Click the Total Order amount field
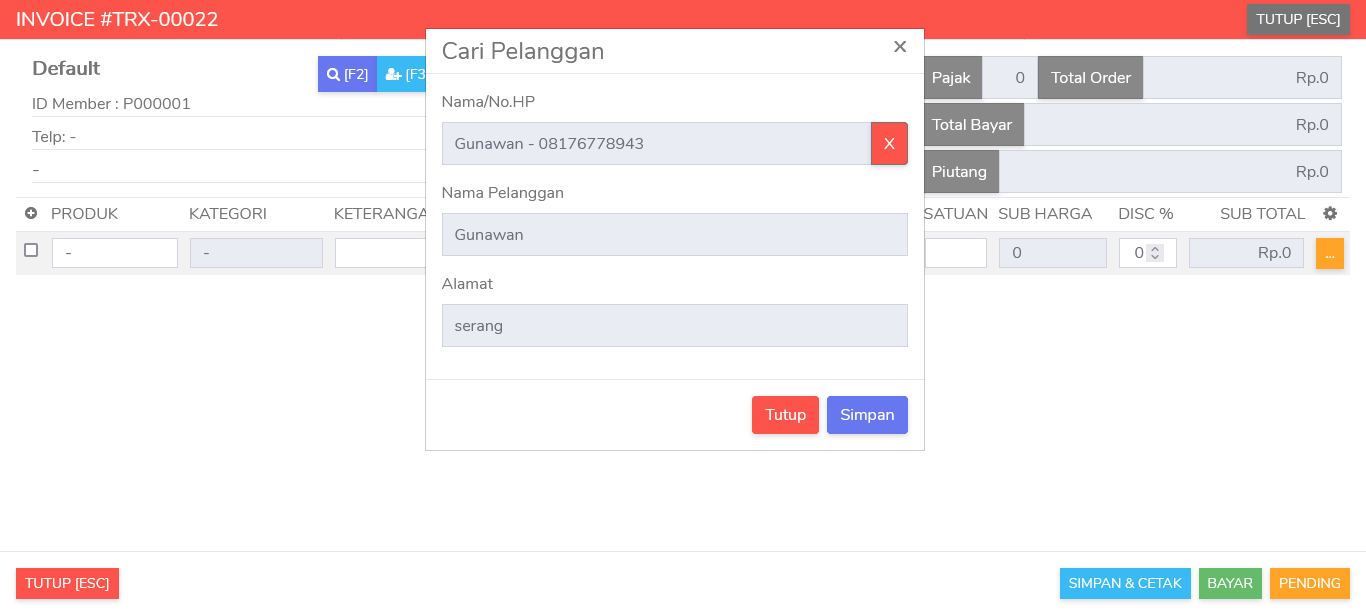The height and width of the screenshot is (615, 1366). point(1242,78)
